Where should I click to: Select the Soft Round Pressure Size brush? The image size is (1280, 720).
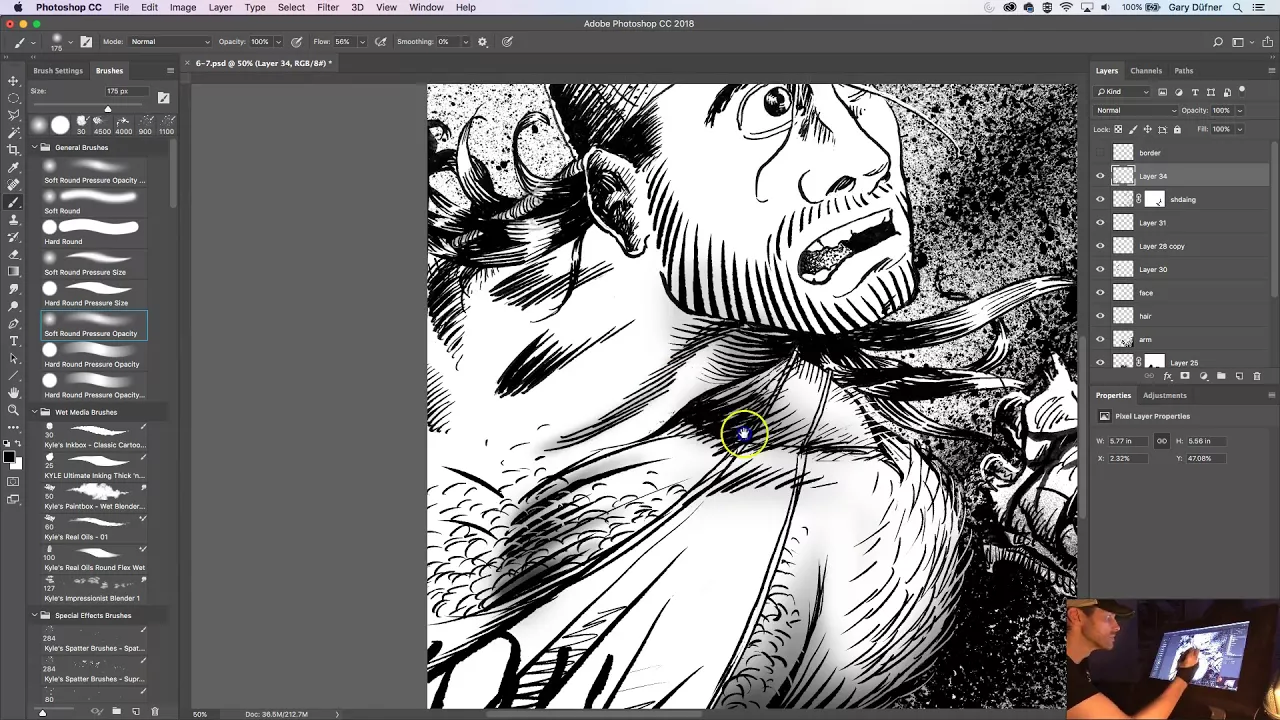tap(94, 263)
